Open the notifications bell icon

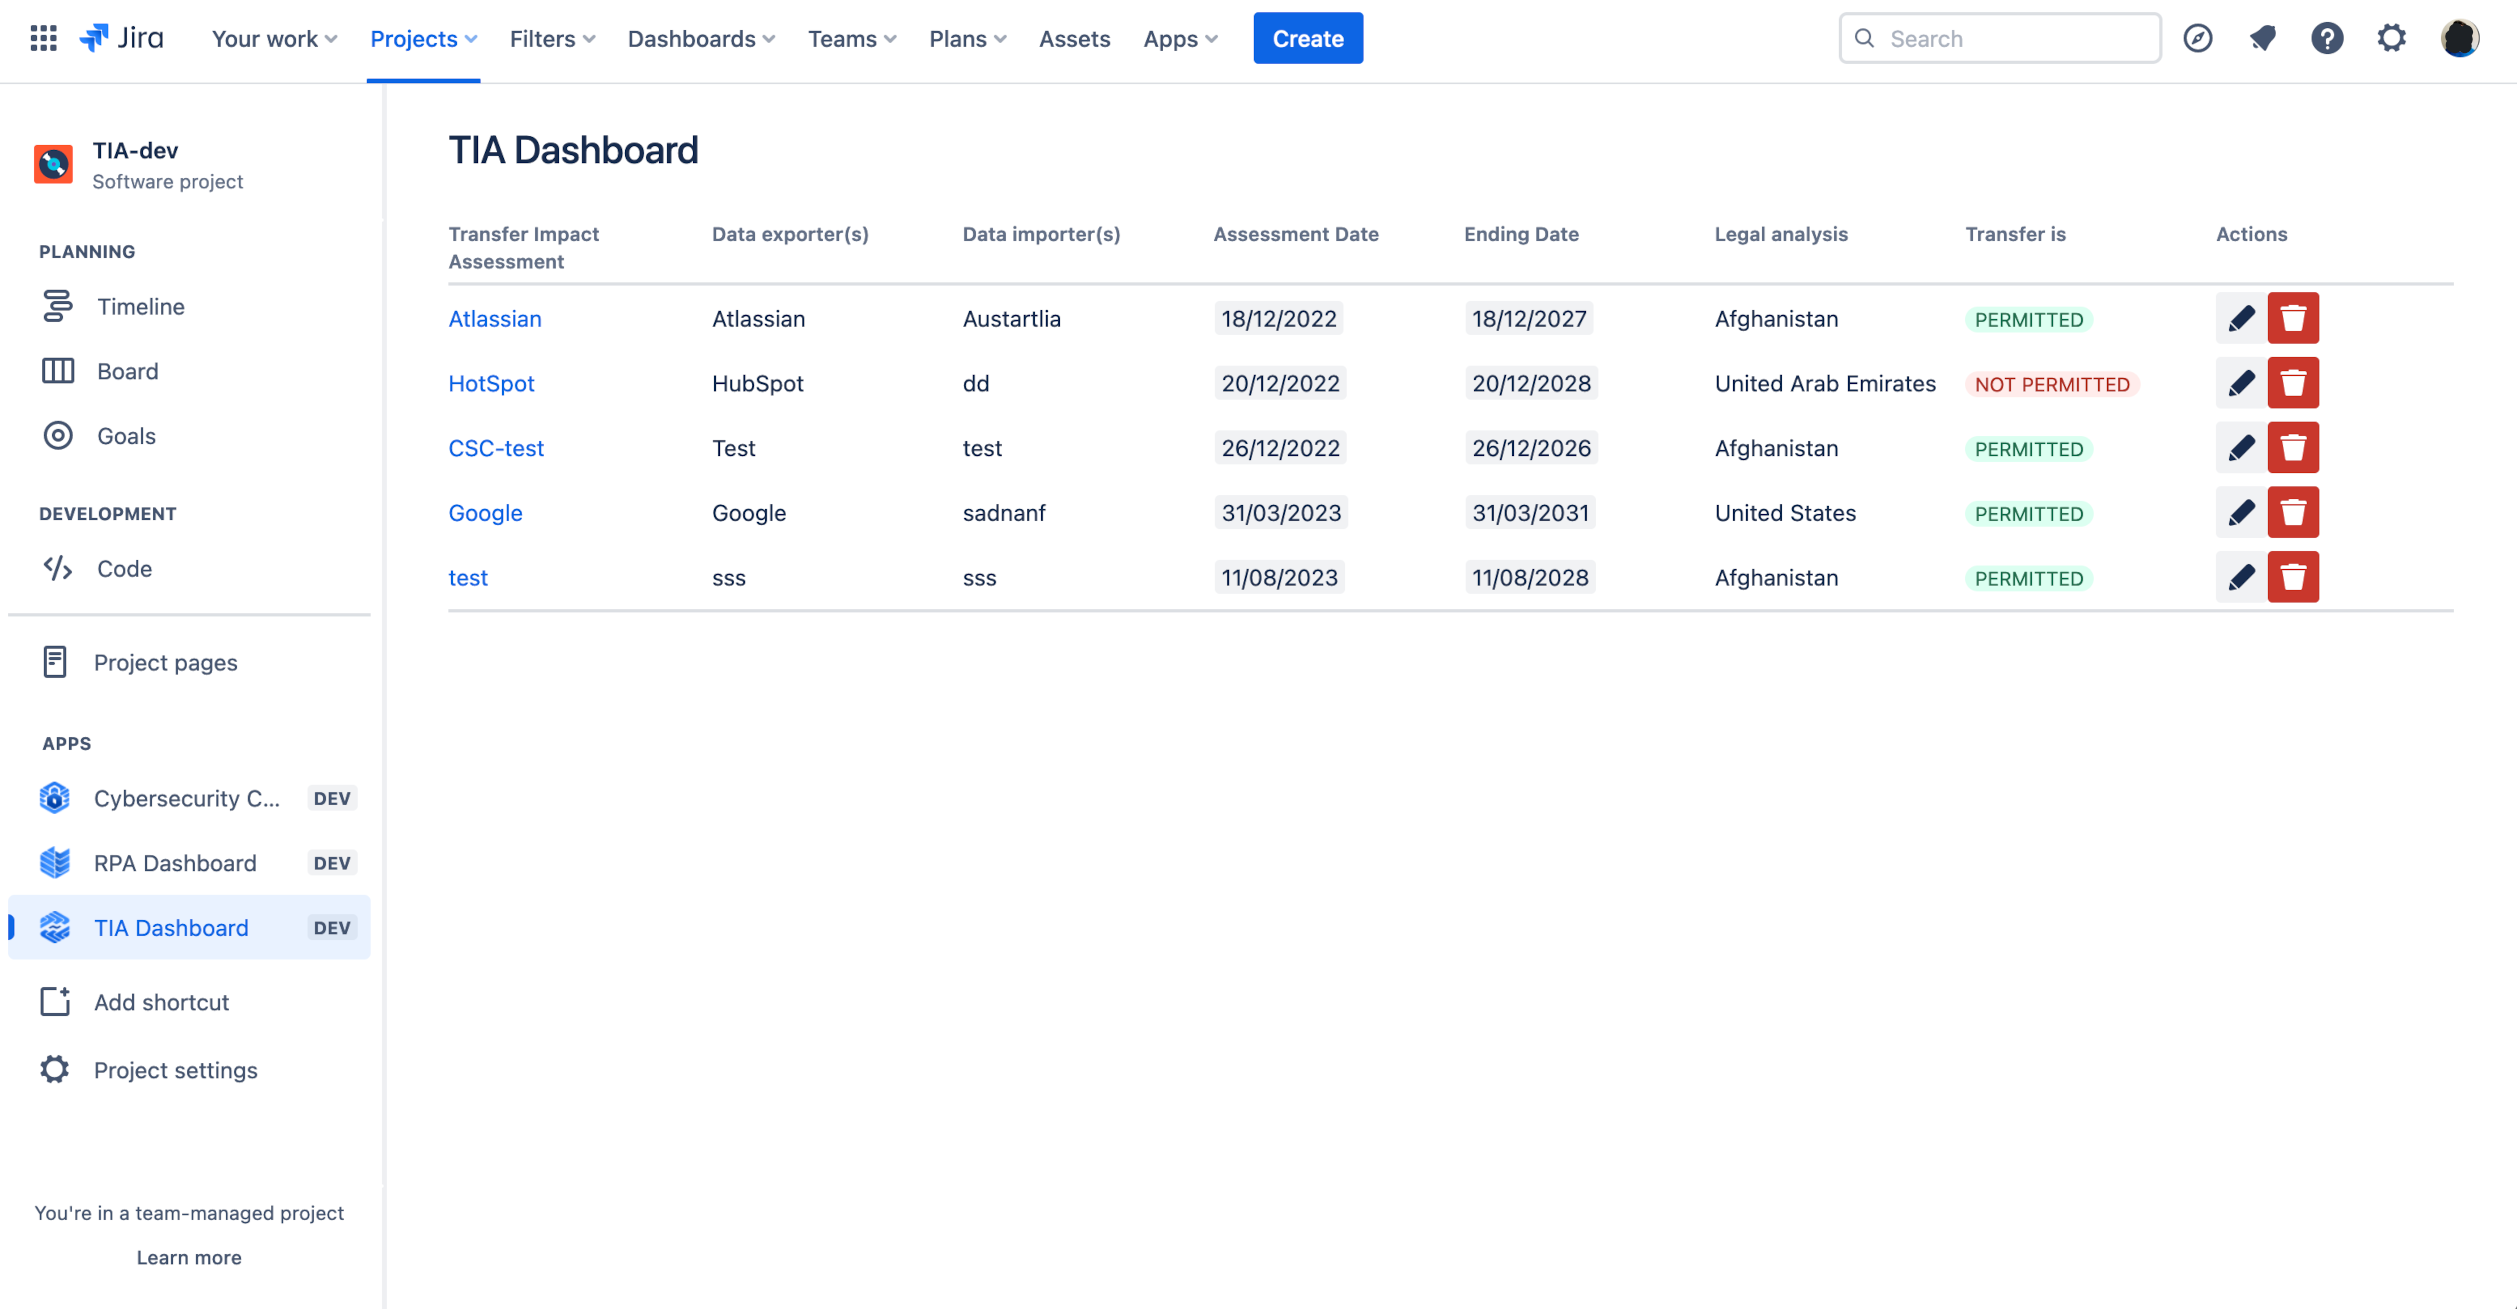[2262, 38]
